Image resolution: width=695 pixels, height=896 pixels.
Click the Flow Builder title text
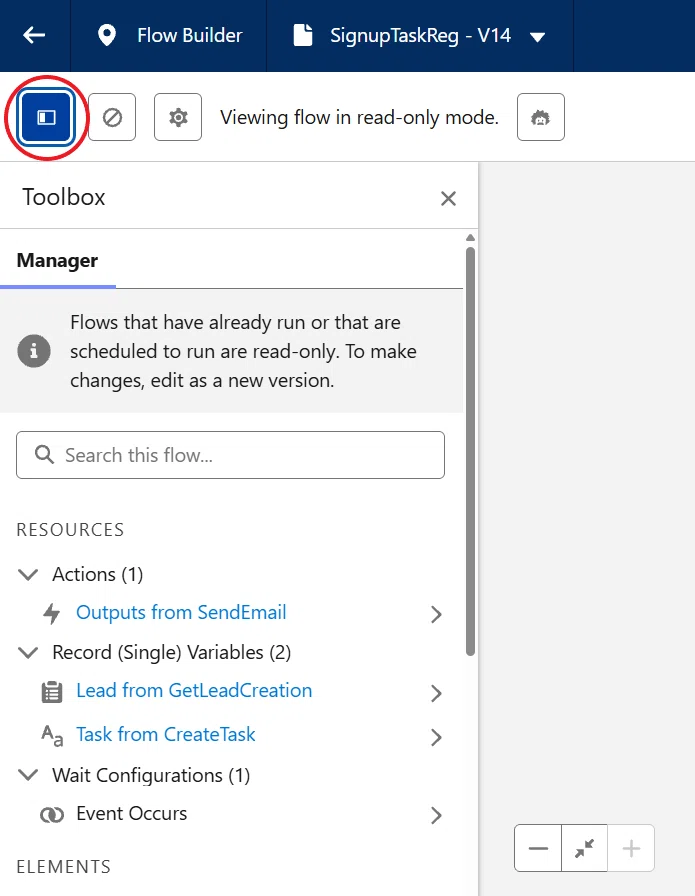click(x=190, y=35)
